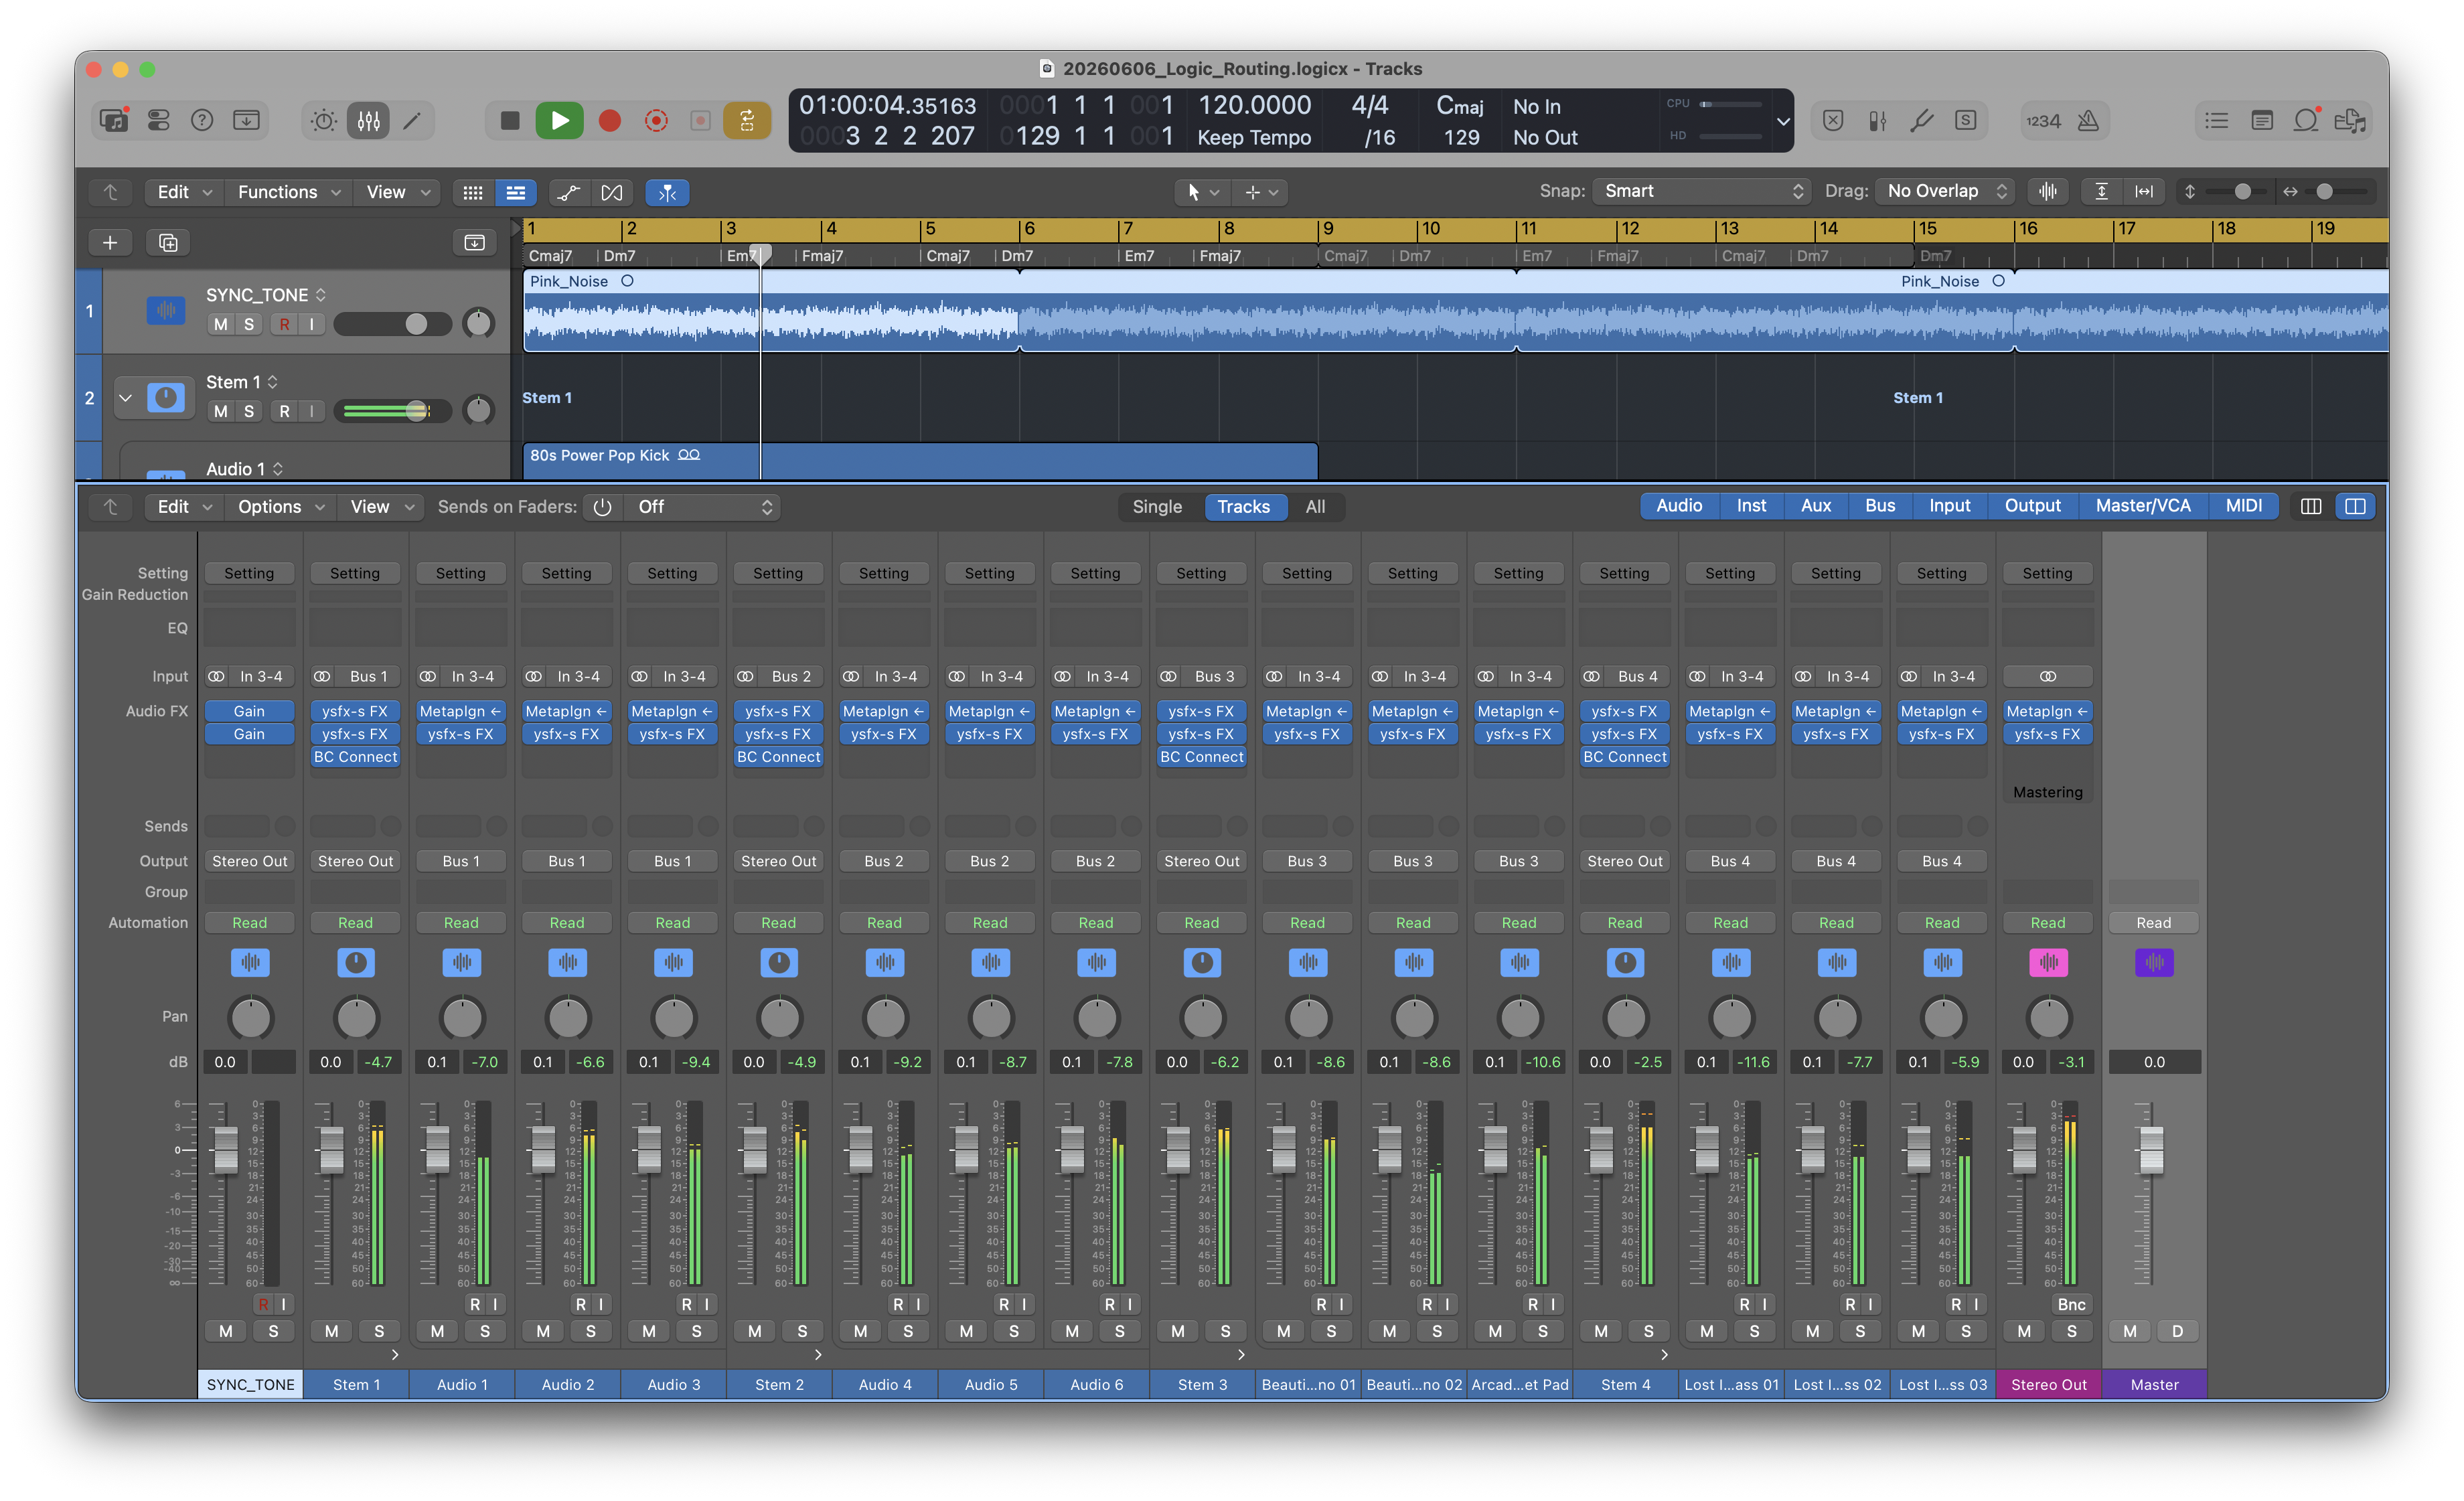
Task: Toggle the Catch Playhead button
Action: click(667, 192)
